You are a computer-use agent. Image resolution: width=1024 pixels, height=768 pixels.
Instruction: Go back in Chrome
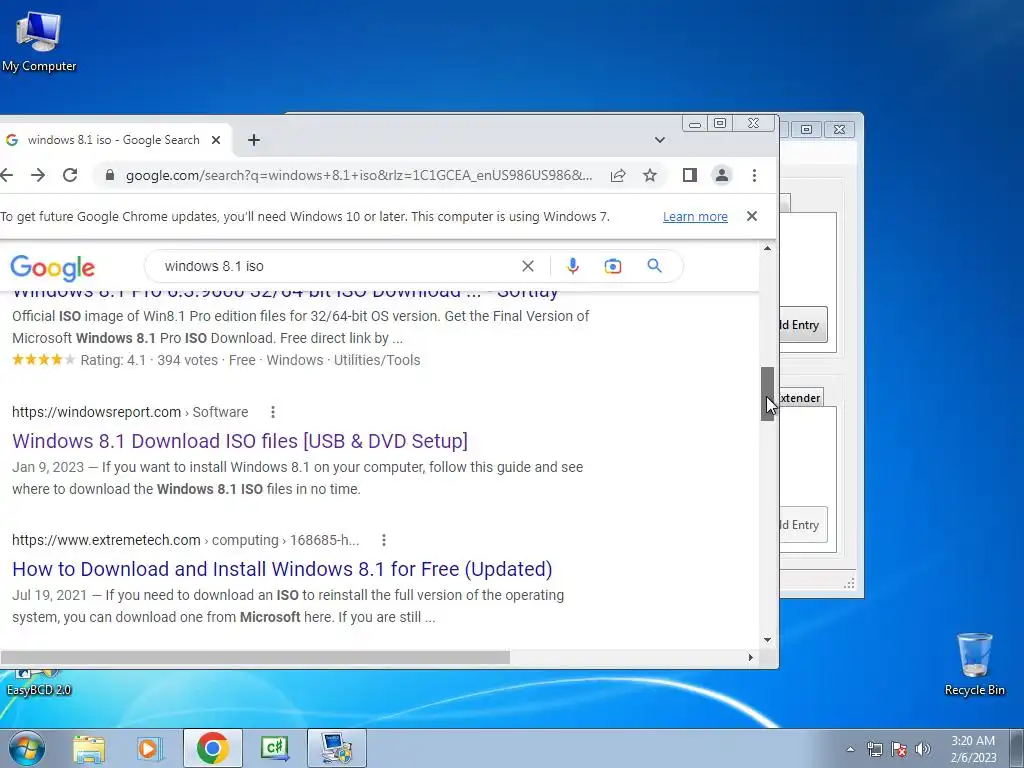tap(7, 175)
